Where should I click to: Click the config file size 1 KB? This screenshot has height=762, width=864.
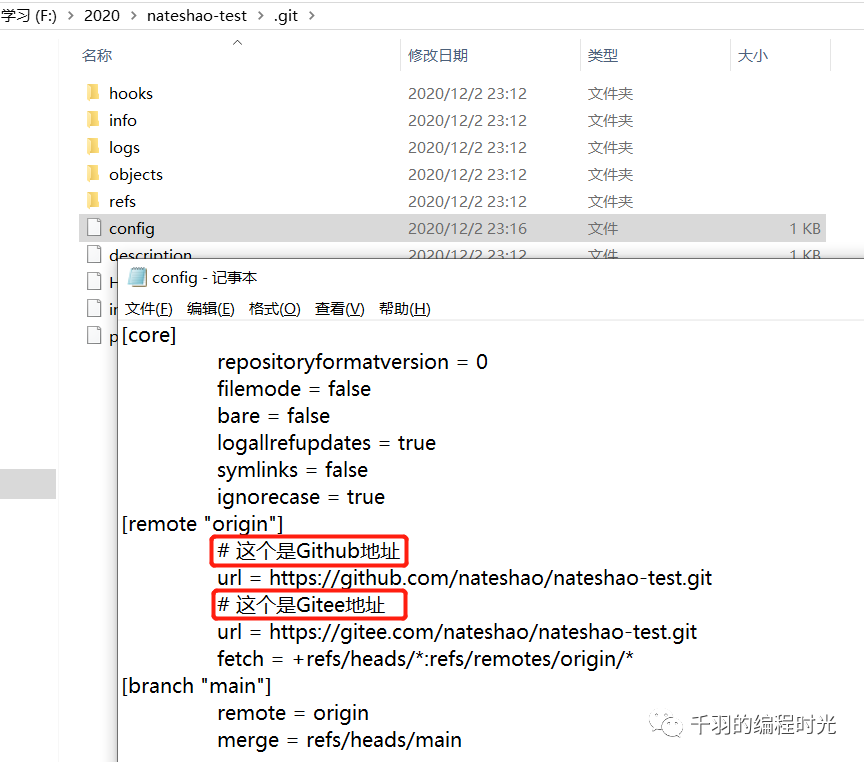click(805, 228)
